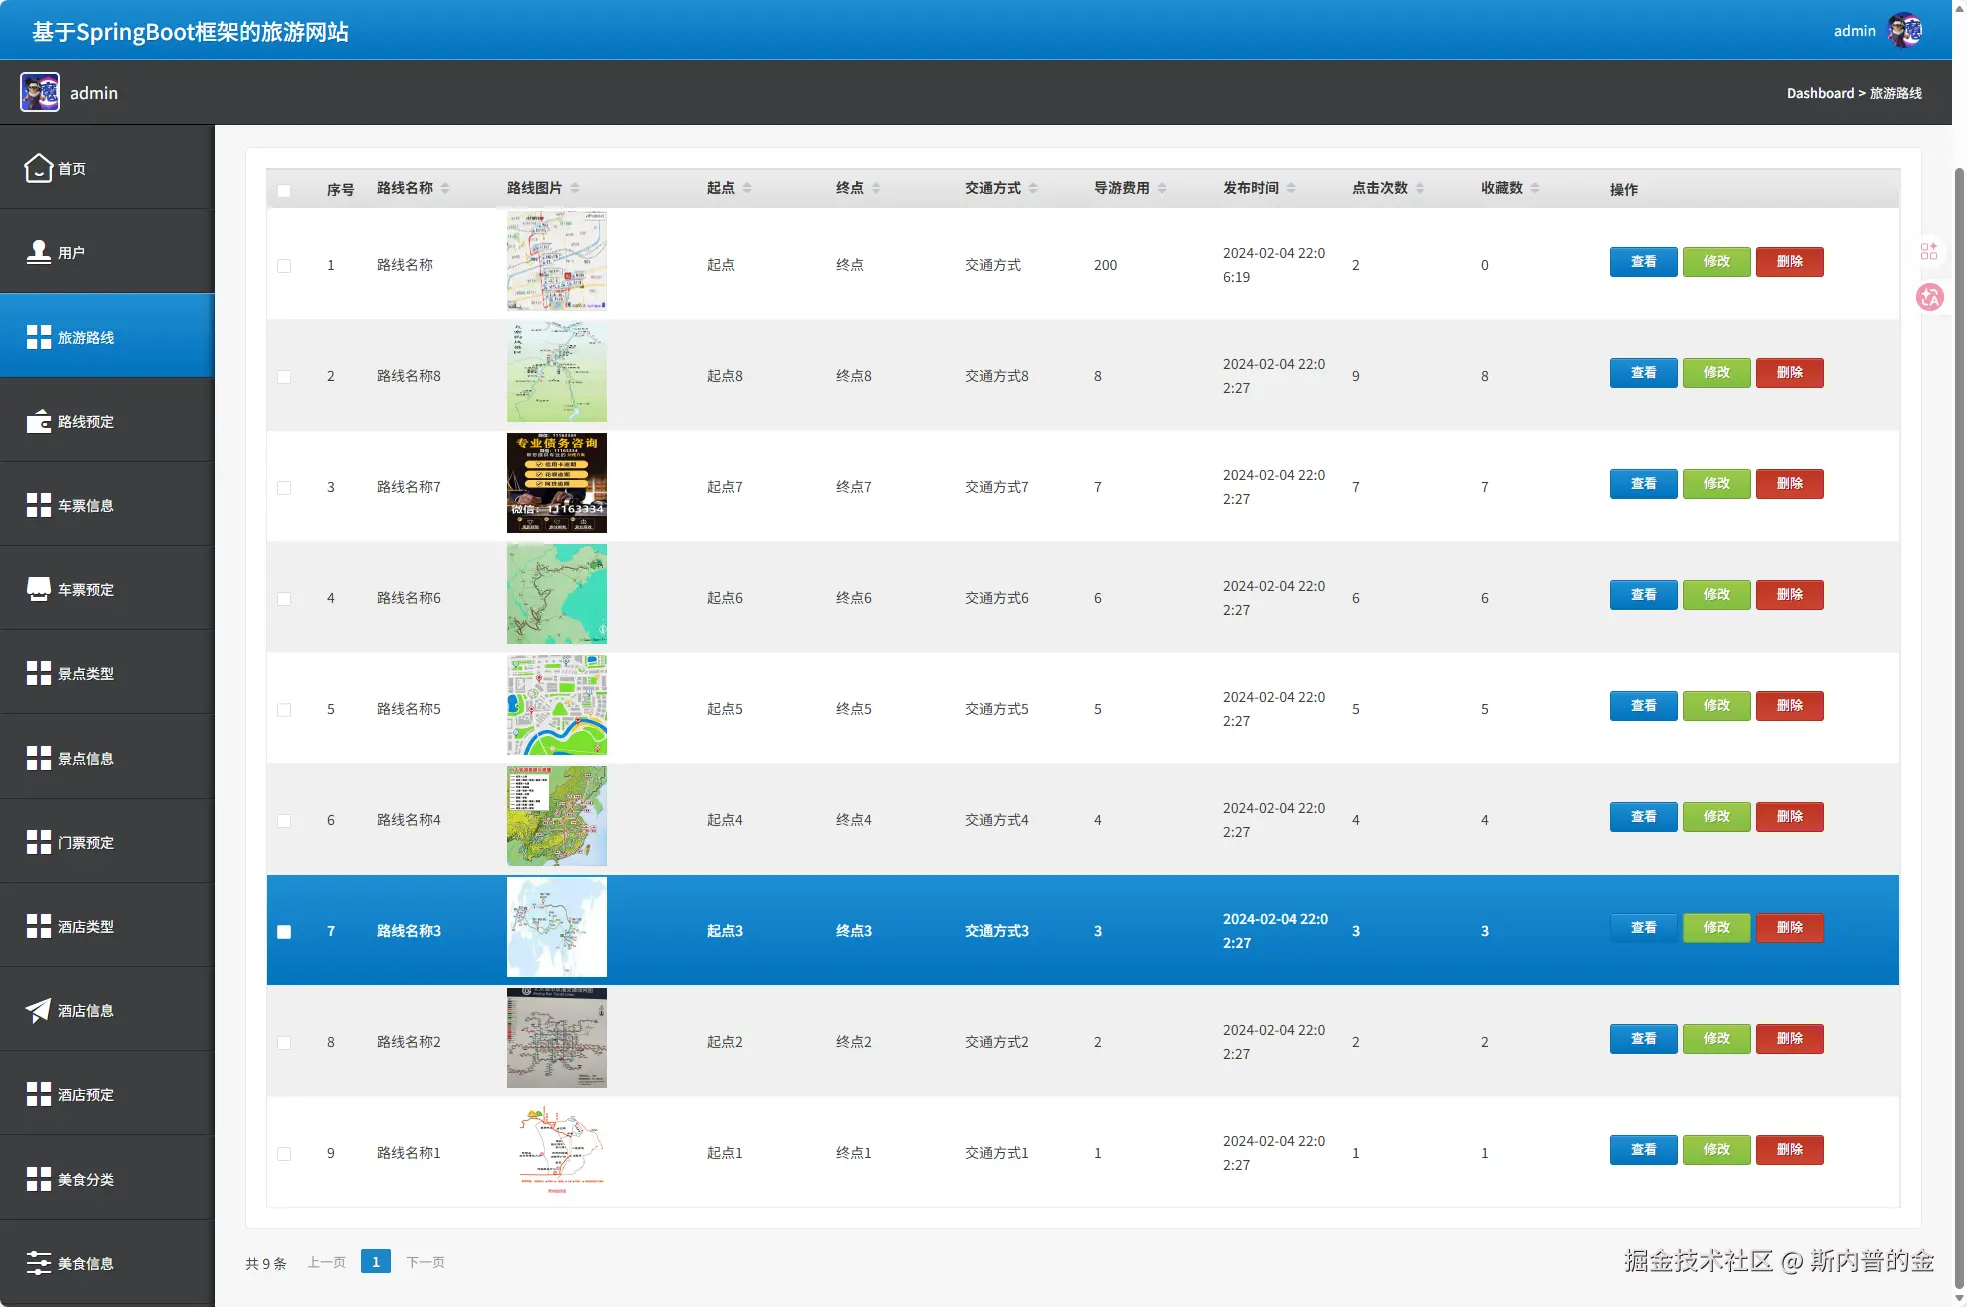Click the route map thumbnail of 路线名称5
Viewport: 1967px width, 1307px height.
tap(556, 705)
